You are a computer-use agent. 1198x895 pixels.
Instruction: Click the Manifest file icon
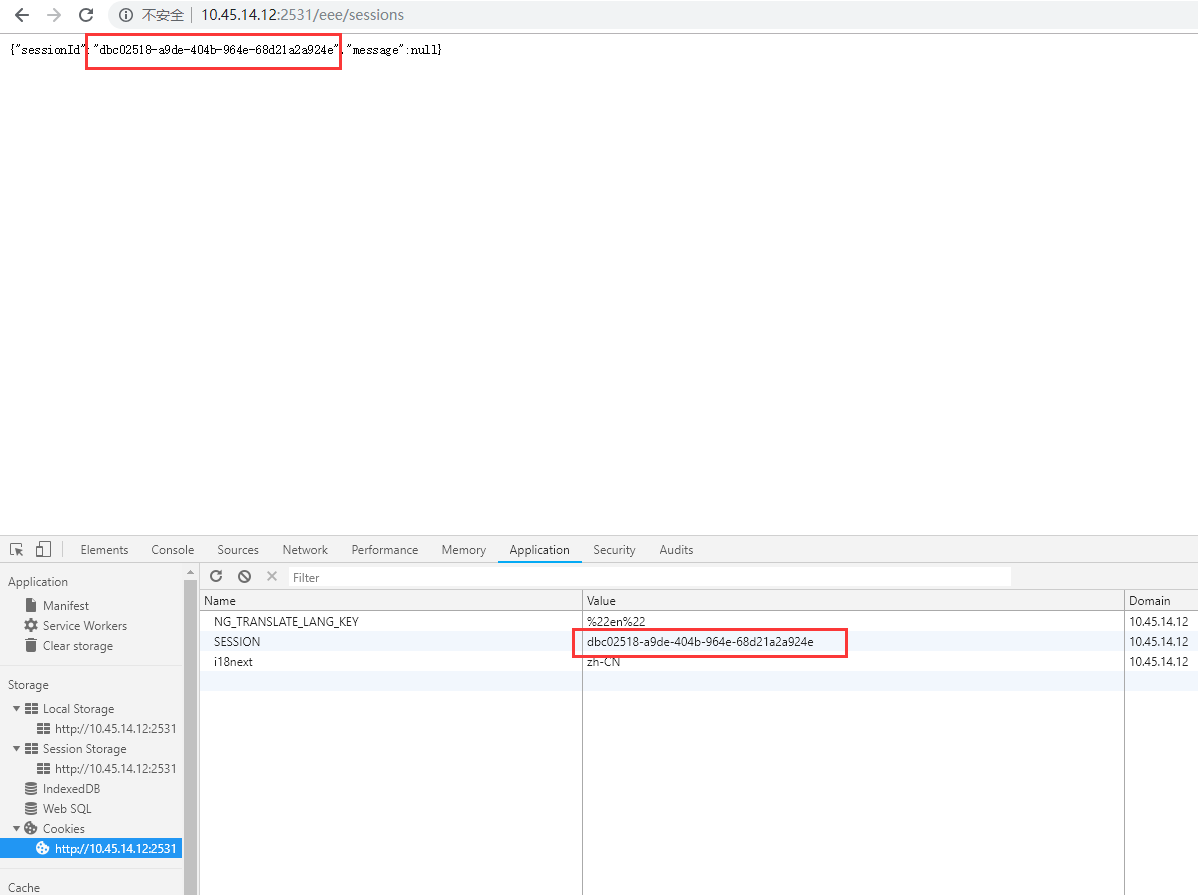[31, 605]
